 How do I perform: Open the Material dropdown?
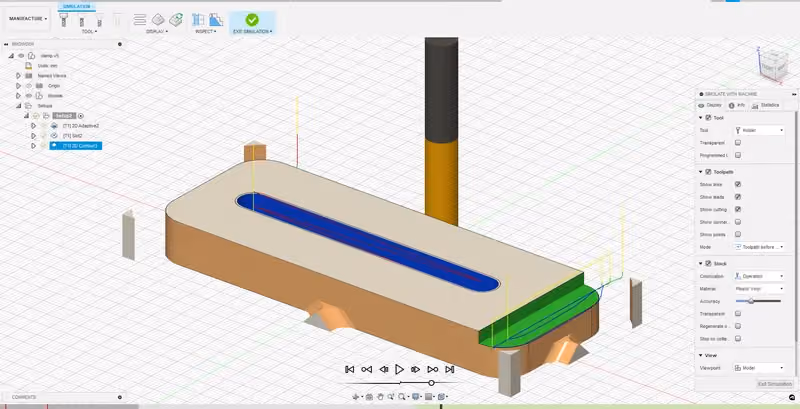tap(759, 289)
